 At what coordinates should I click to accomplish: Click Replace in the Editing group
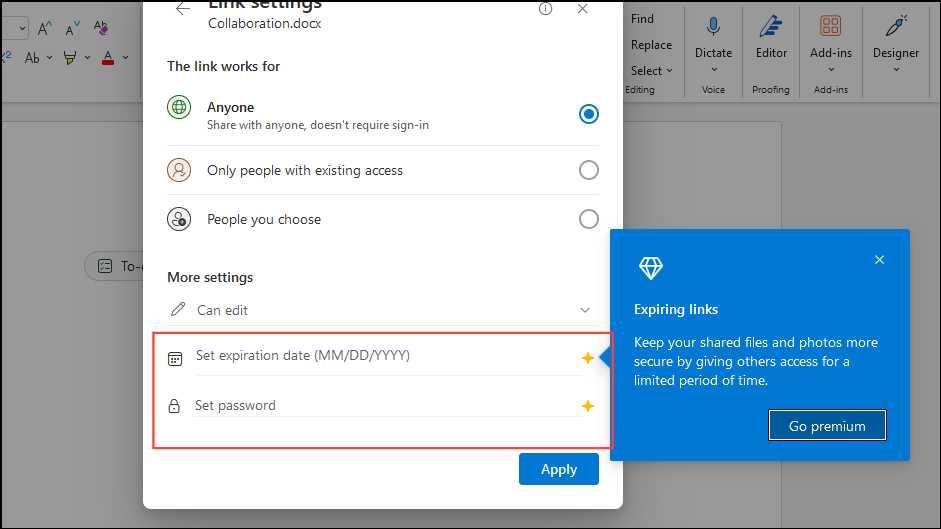pyautogui.click(x=651, y=45)
